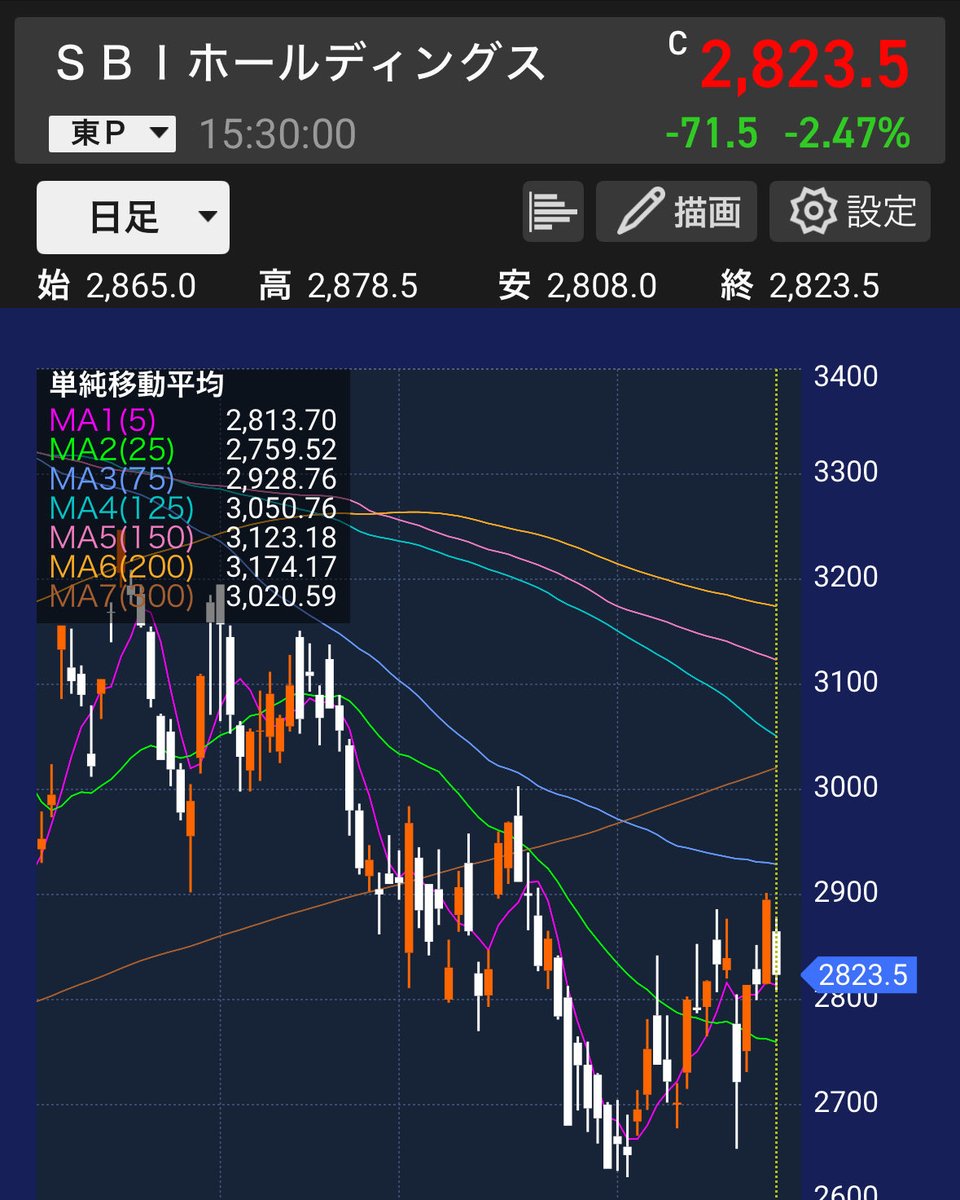Select the MA5(150) legend row
This screenshot has width=960, height=1200.
[x=192, y=538]
